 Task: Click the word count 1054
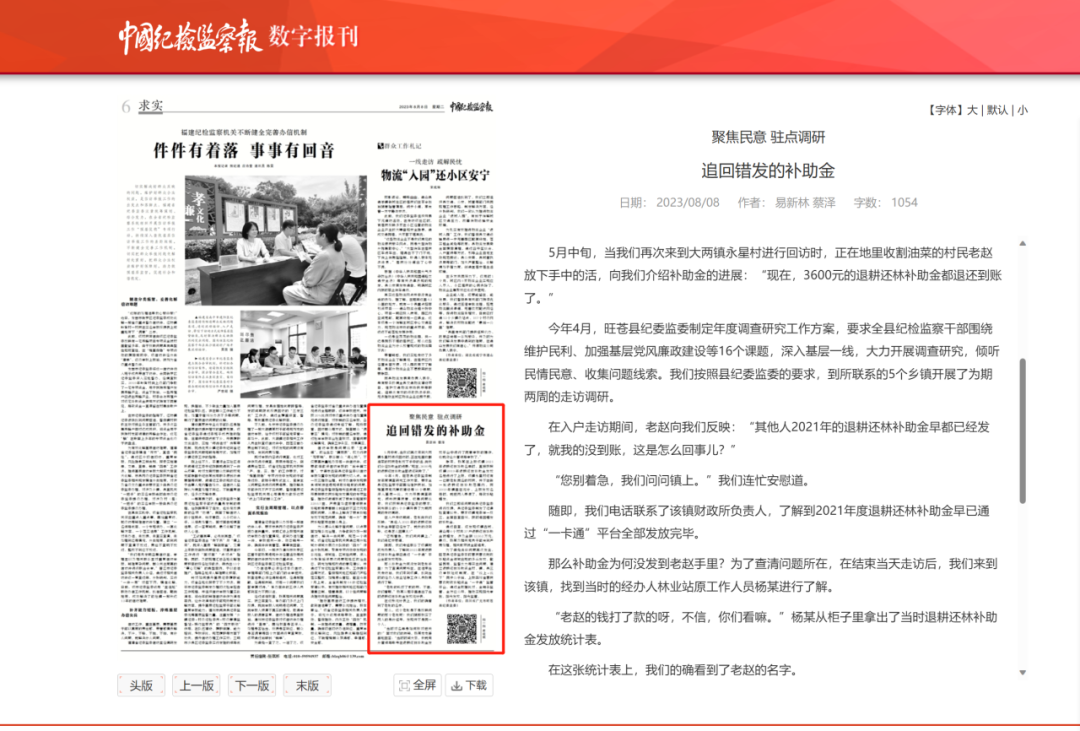(x=904, y=203)
